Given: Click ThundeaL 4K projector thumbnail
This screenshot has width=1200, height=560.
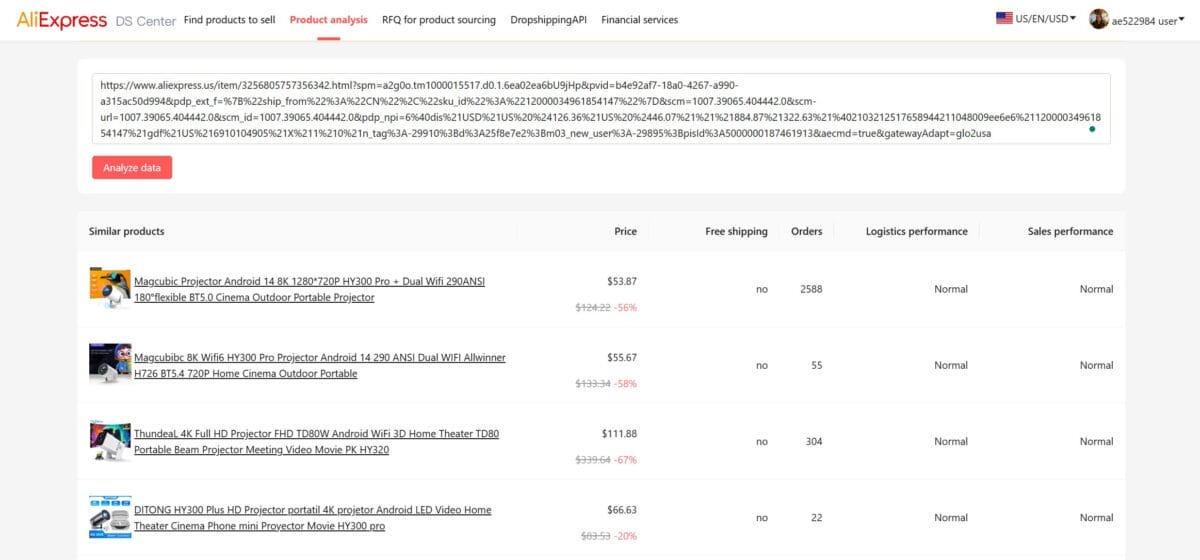Looking at the screenshot, I should 109,441.
